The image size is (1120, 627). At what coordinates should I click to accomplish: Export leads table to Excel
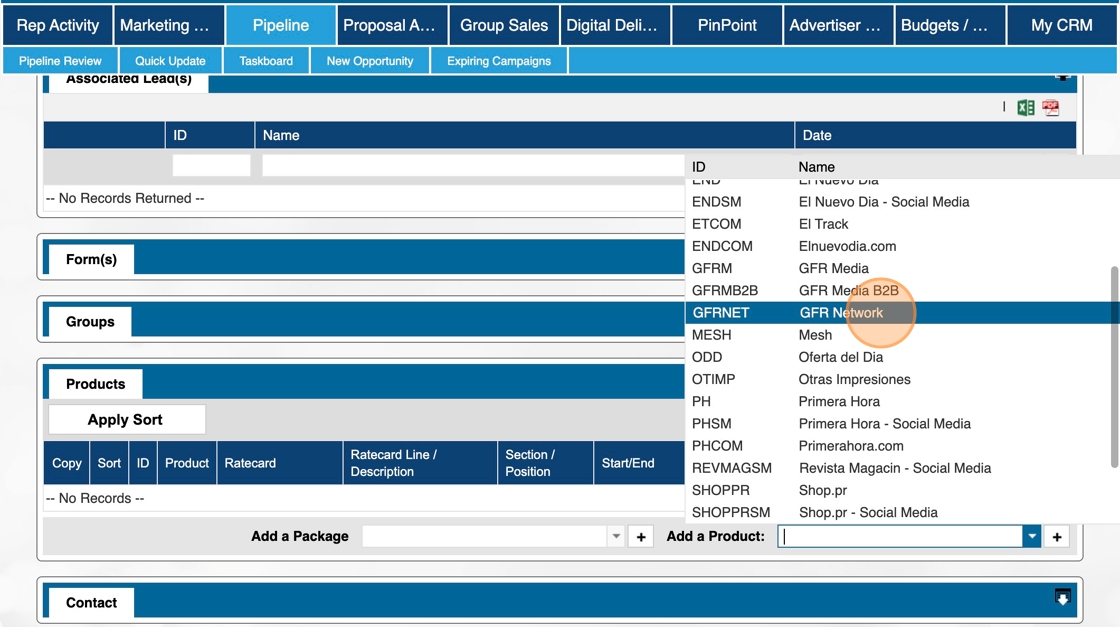[x=1026, y=108]
